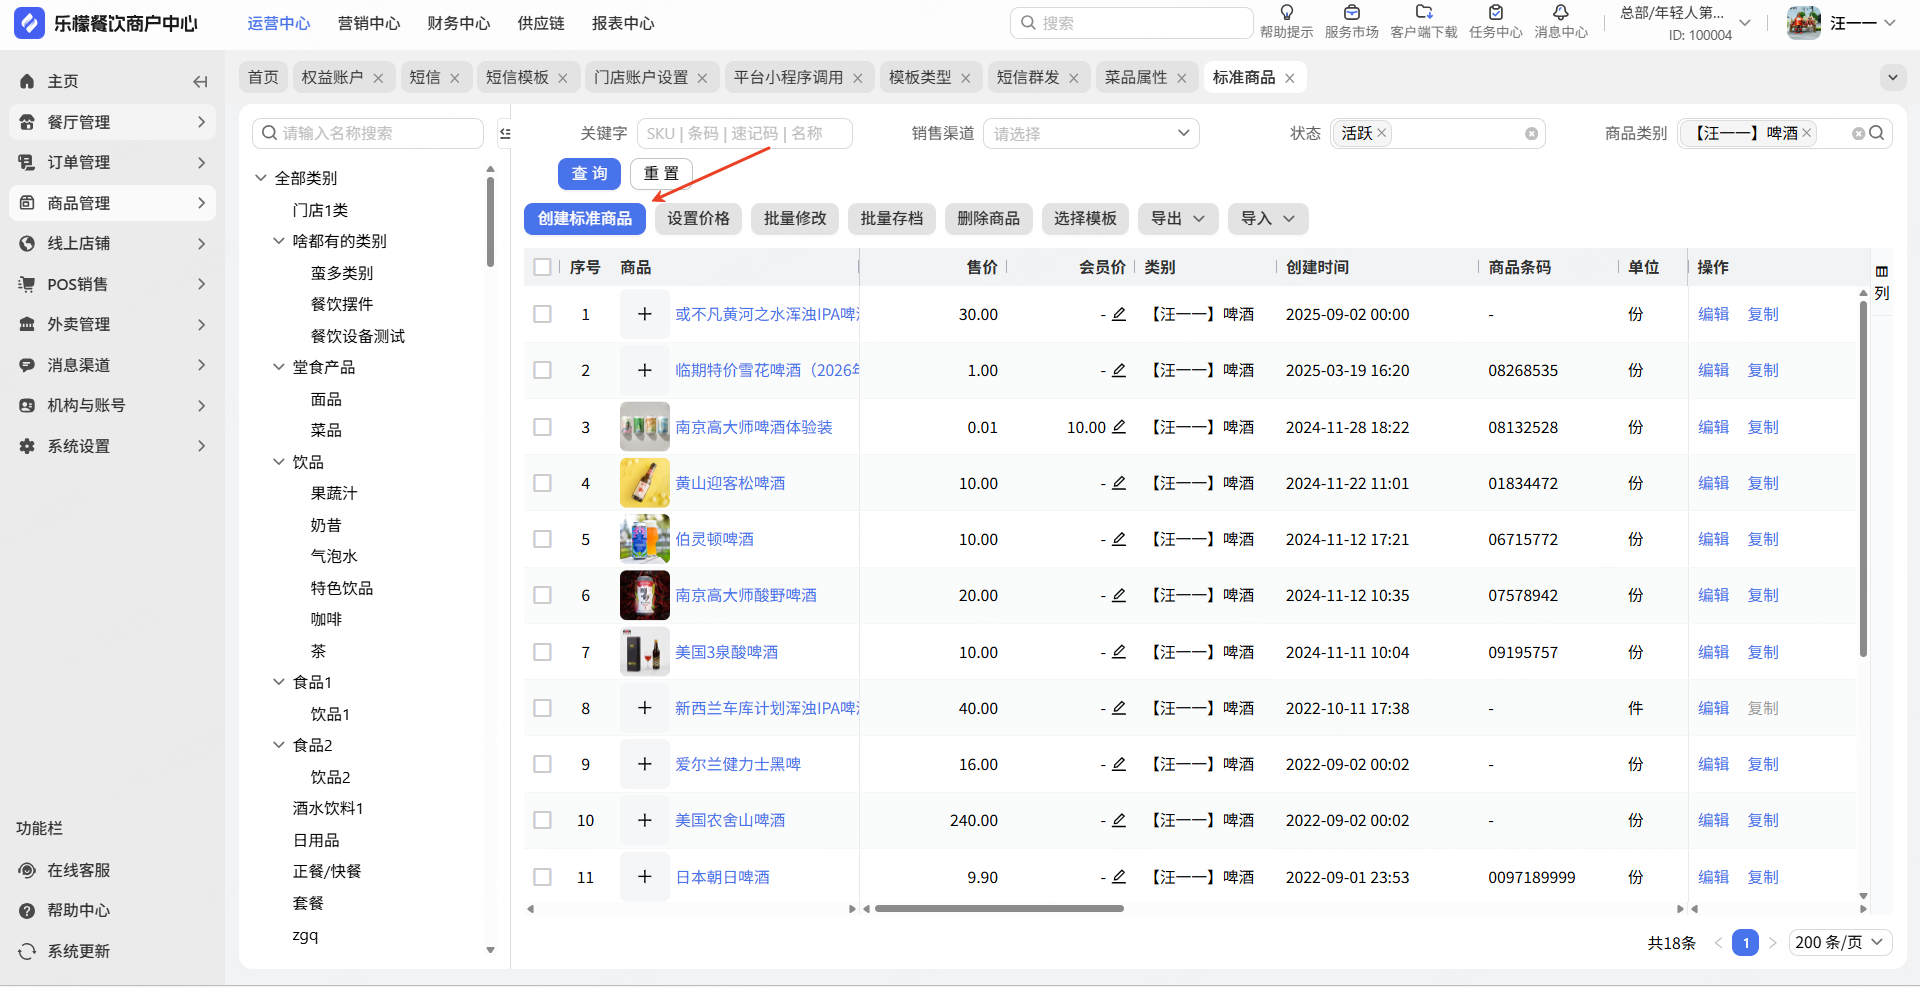This screenshot has width=1920, height=987.
Task: Collapse the sidebar with the fold icon
Action: coord(200,82)
